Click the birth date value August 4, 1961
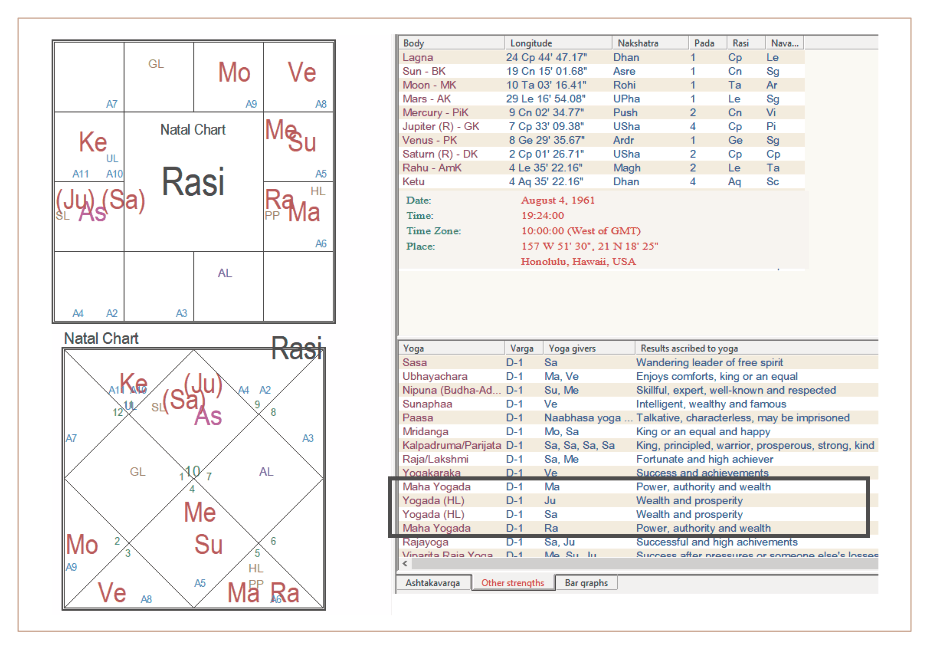Viewport: 930px width, 650px height. coord(555,201)
